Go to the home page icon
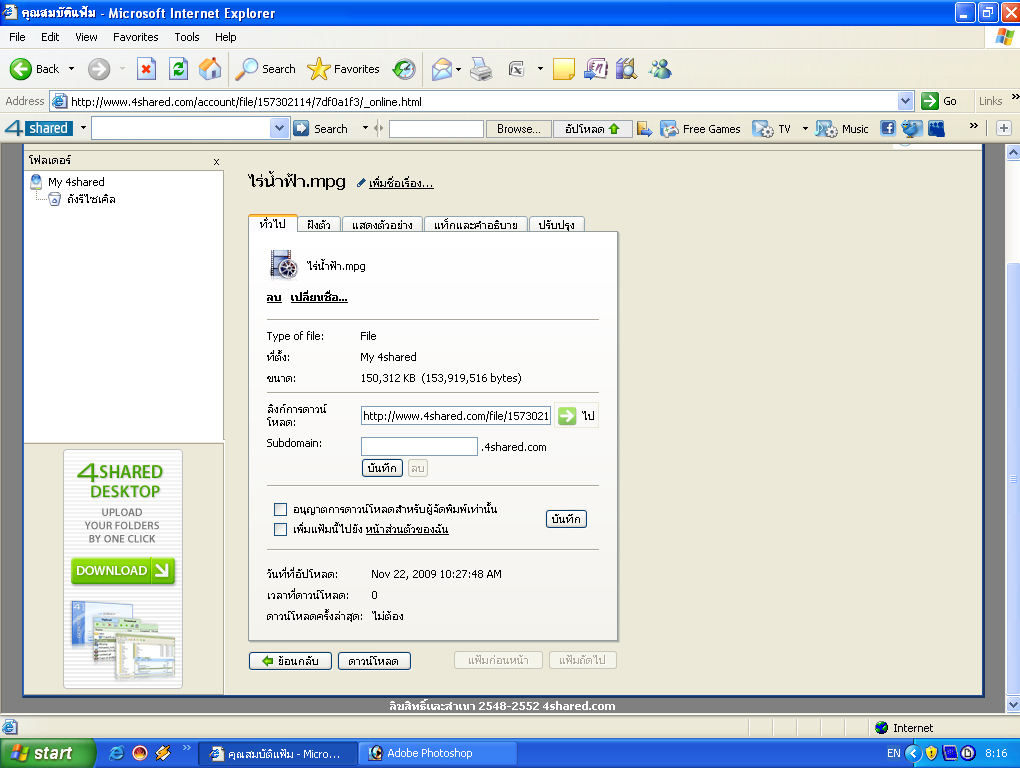 click(x=209, y=68)
